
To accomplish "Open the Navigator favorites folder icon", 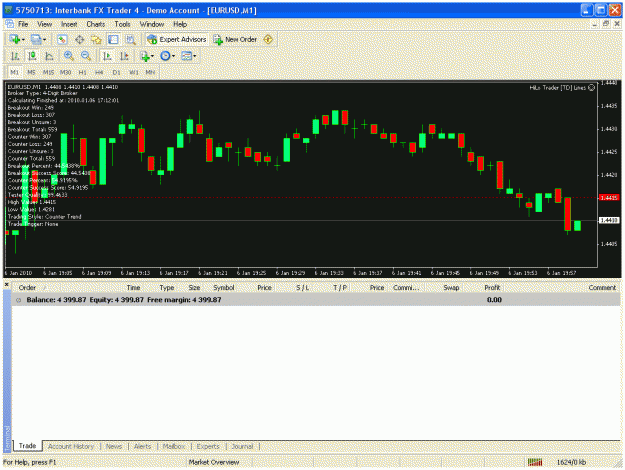I will click(96, 39).
